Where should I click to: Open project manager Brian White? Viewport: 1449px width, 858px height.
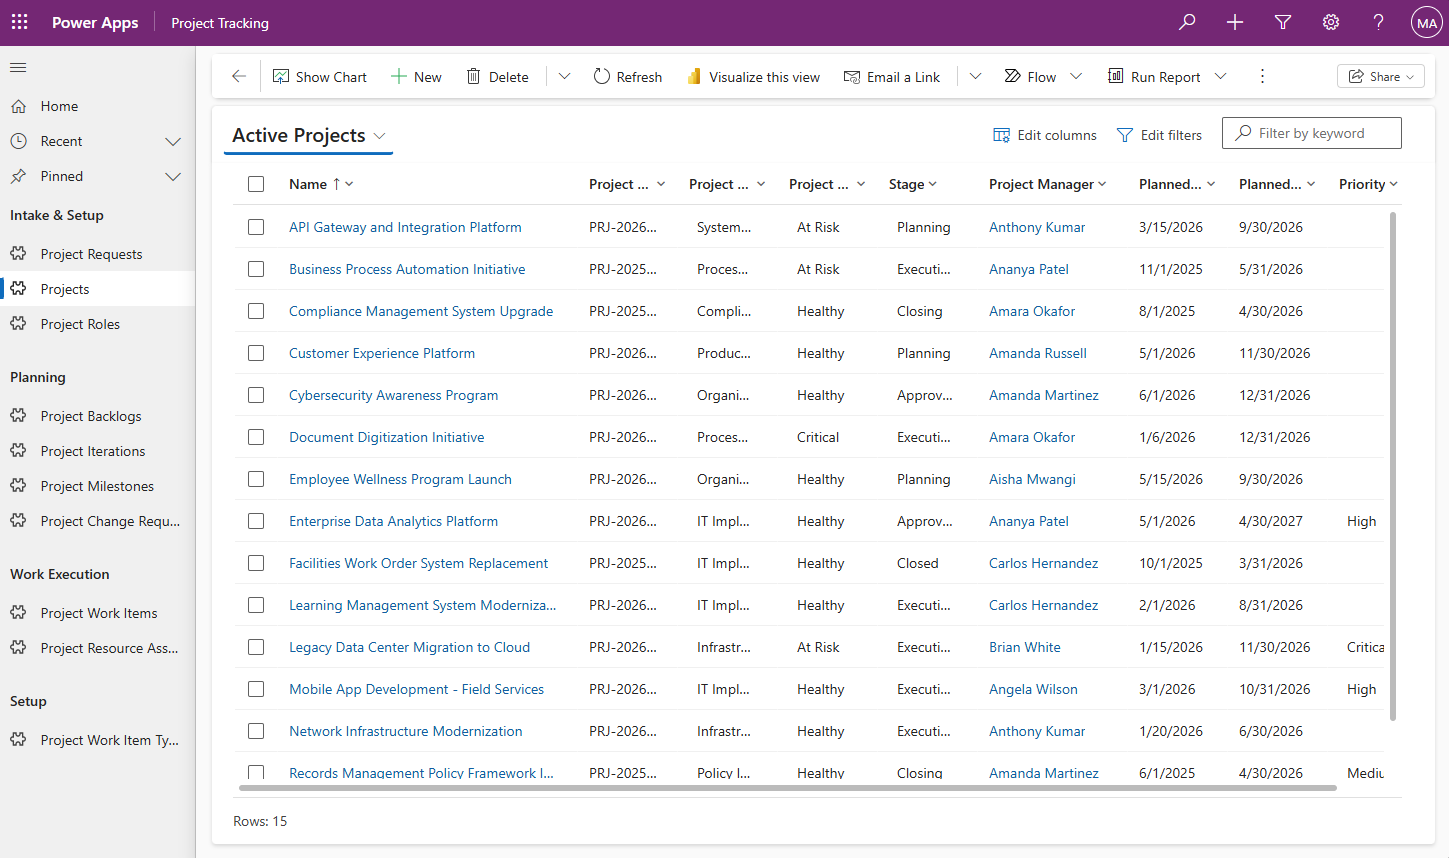pyautogui.click(x=1025, y=647)
